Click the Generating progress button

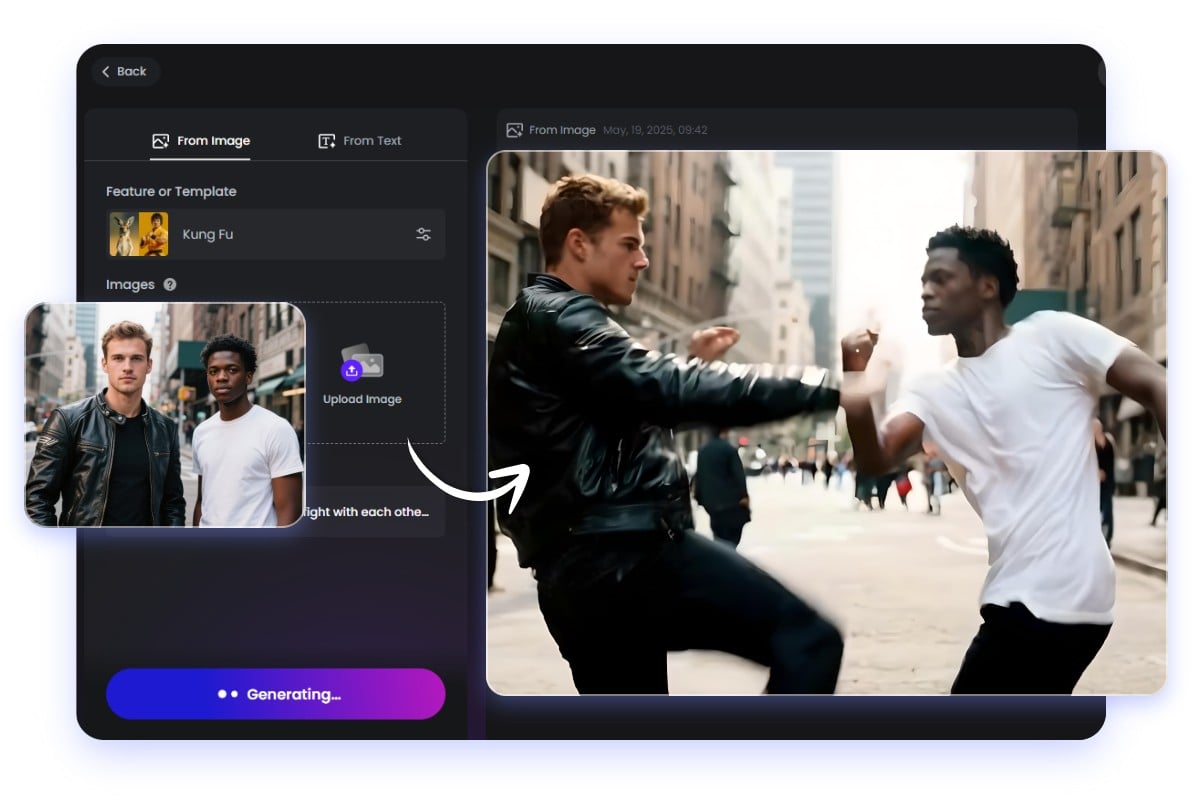tap(276, 693)
